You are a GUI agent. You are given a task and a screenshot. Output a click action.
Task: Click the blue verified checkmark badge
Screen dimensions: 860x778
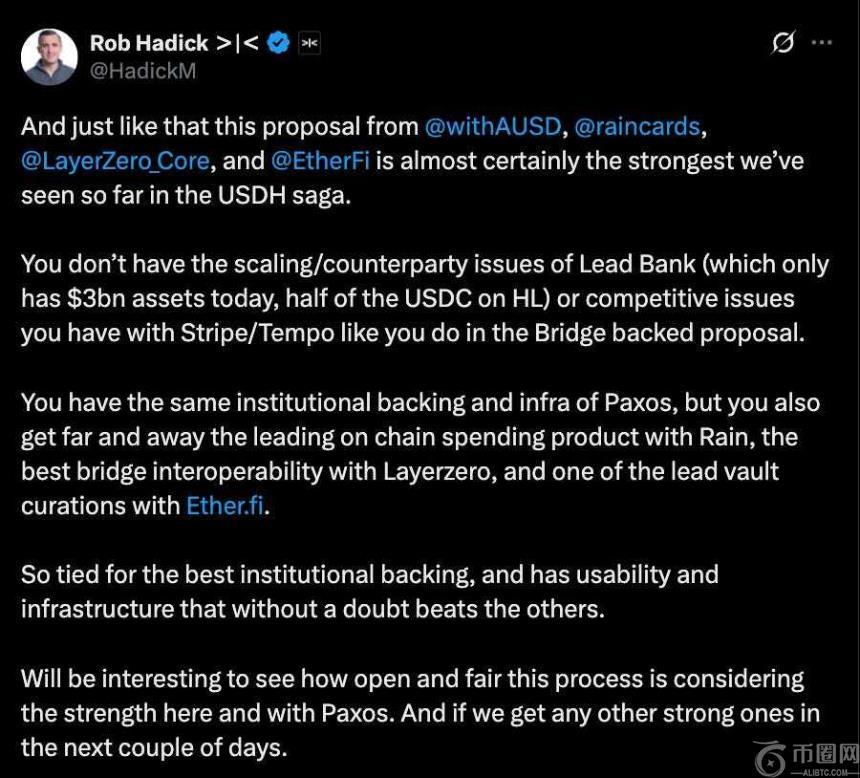point(279,43)
